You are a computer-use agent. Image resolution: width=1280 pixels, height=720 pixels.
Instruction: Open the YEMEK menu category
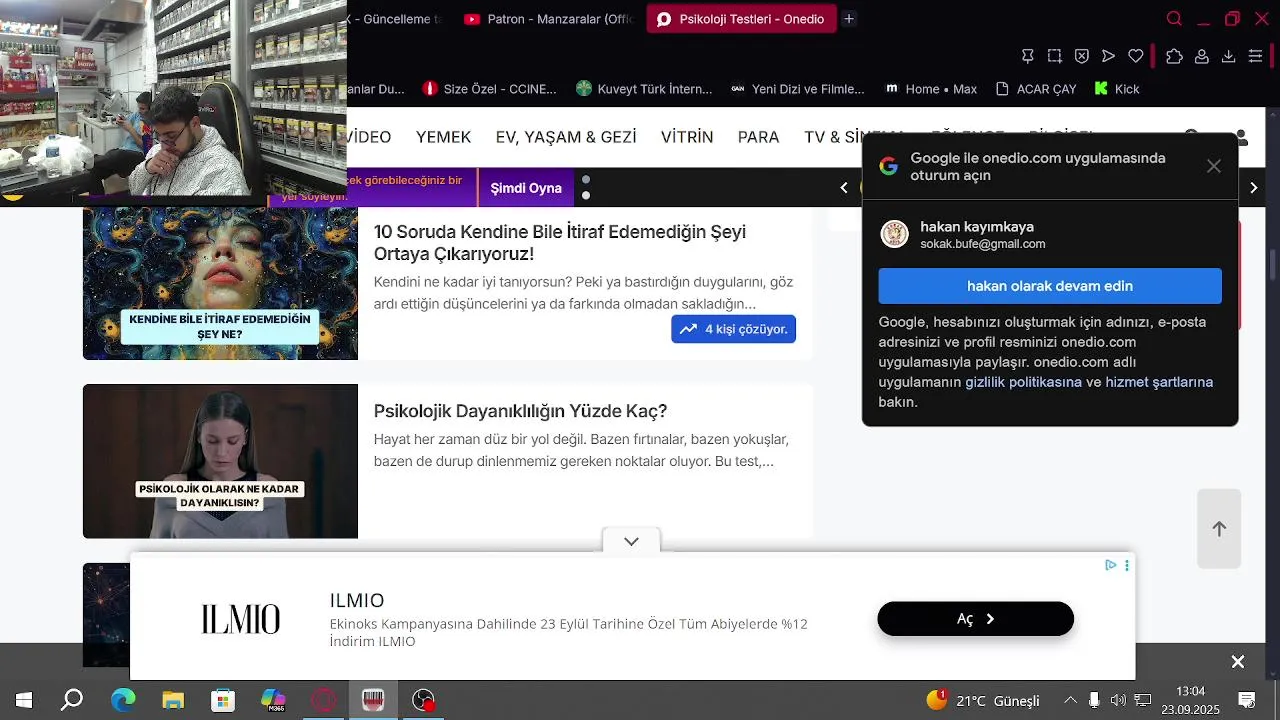click(x=443, y=137)
